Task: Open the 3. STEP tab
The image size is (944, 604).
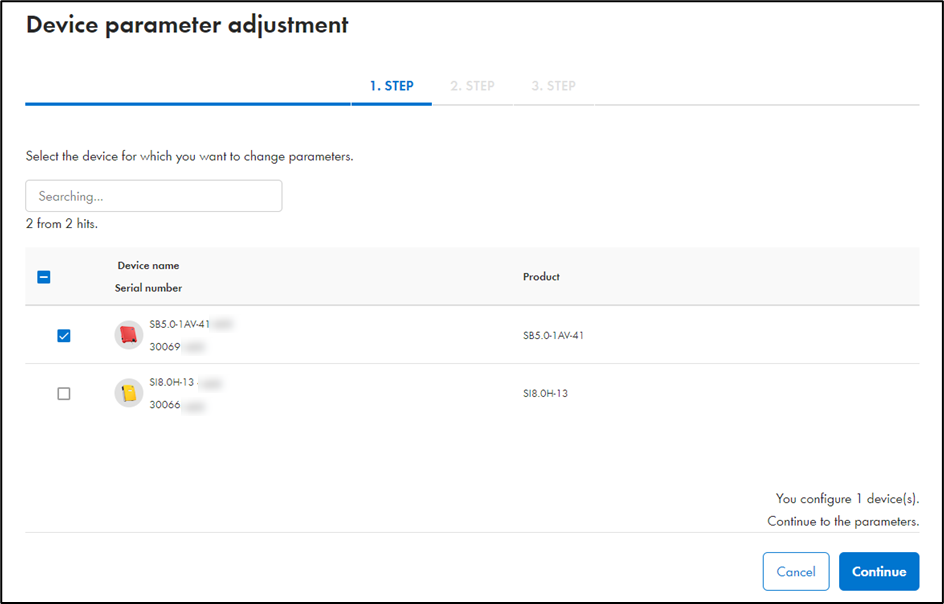Action: (553, 86)
